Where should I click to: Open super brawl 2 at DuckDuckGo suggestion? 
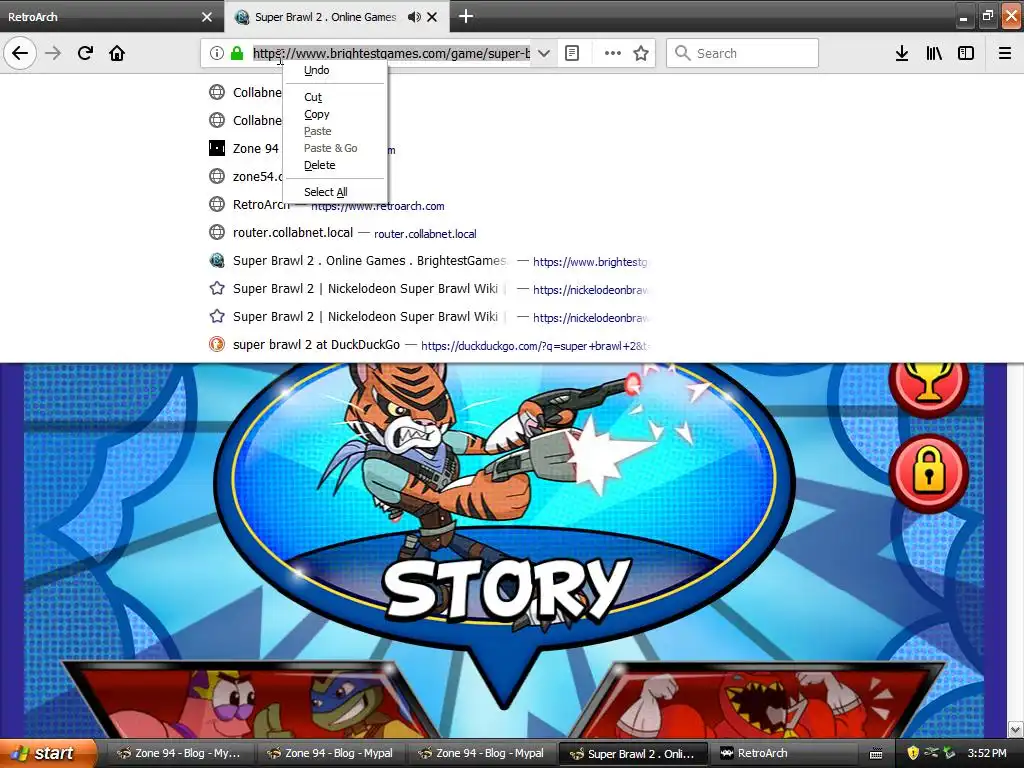428,345
